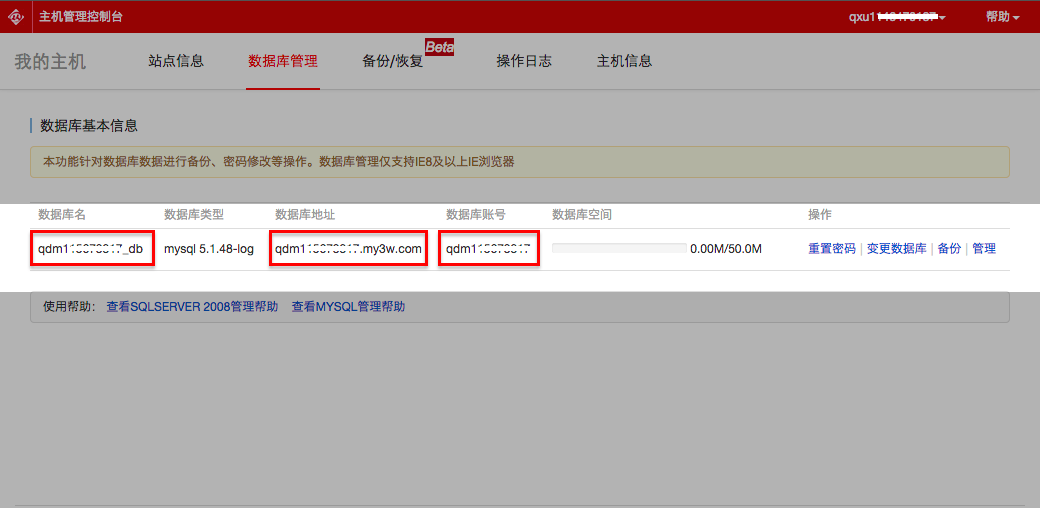Open 查看MYSQL管理帮助 link
Viewport: 1040px width, 508px height.
pos(348,307)
